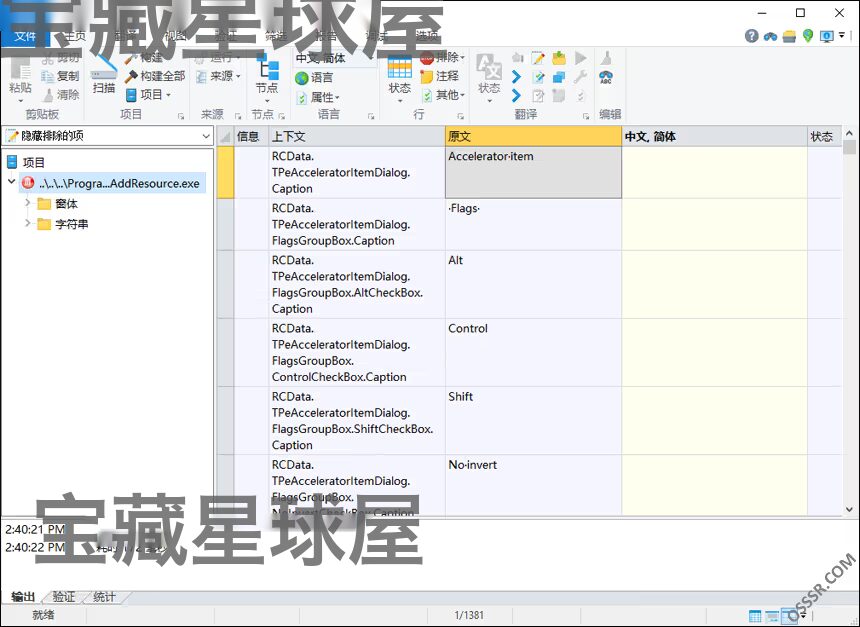Click the yellow folder import icon in 翻译 group
The width and height of the screenshot is (860, 627).
[x=559, y=58]
